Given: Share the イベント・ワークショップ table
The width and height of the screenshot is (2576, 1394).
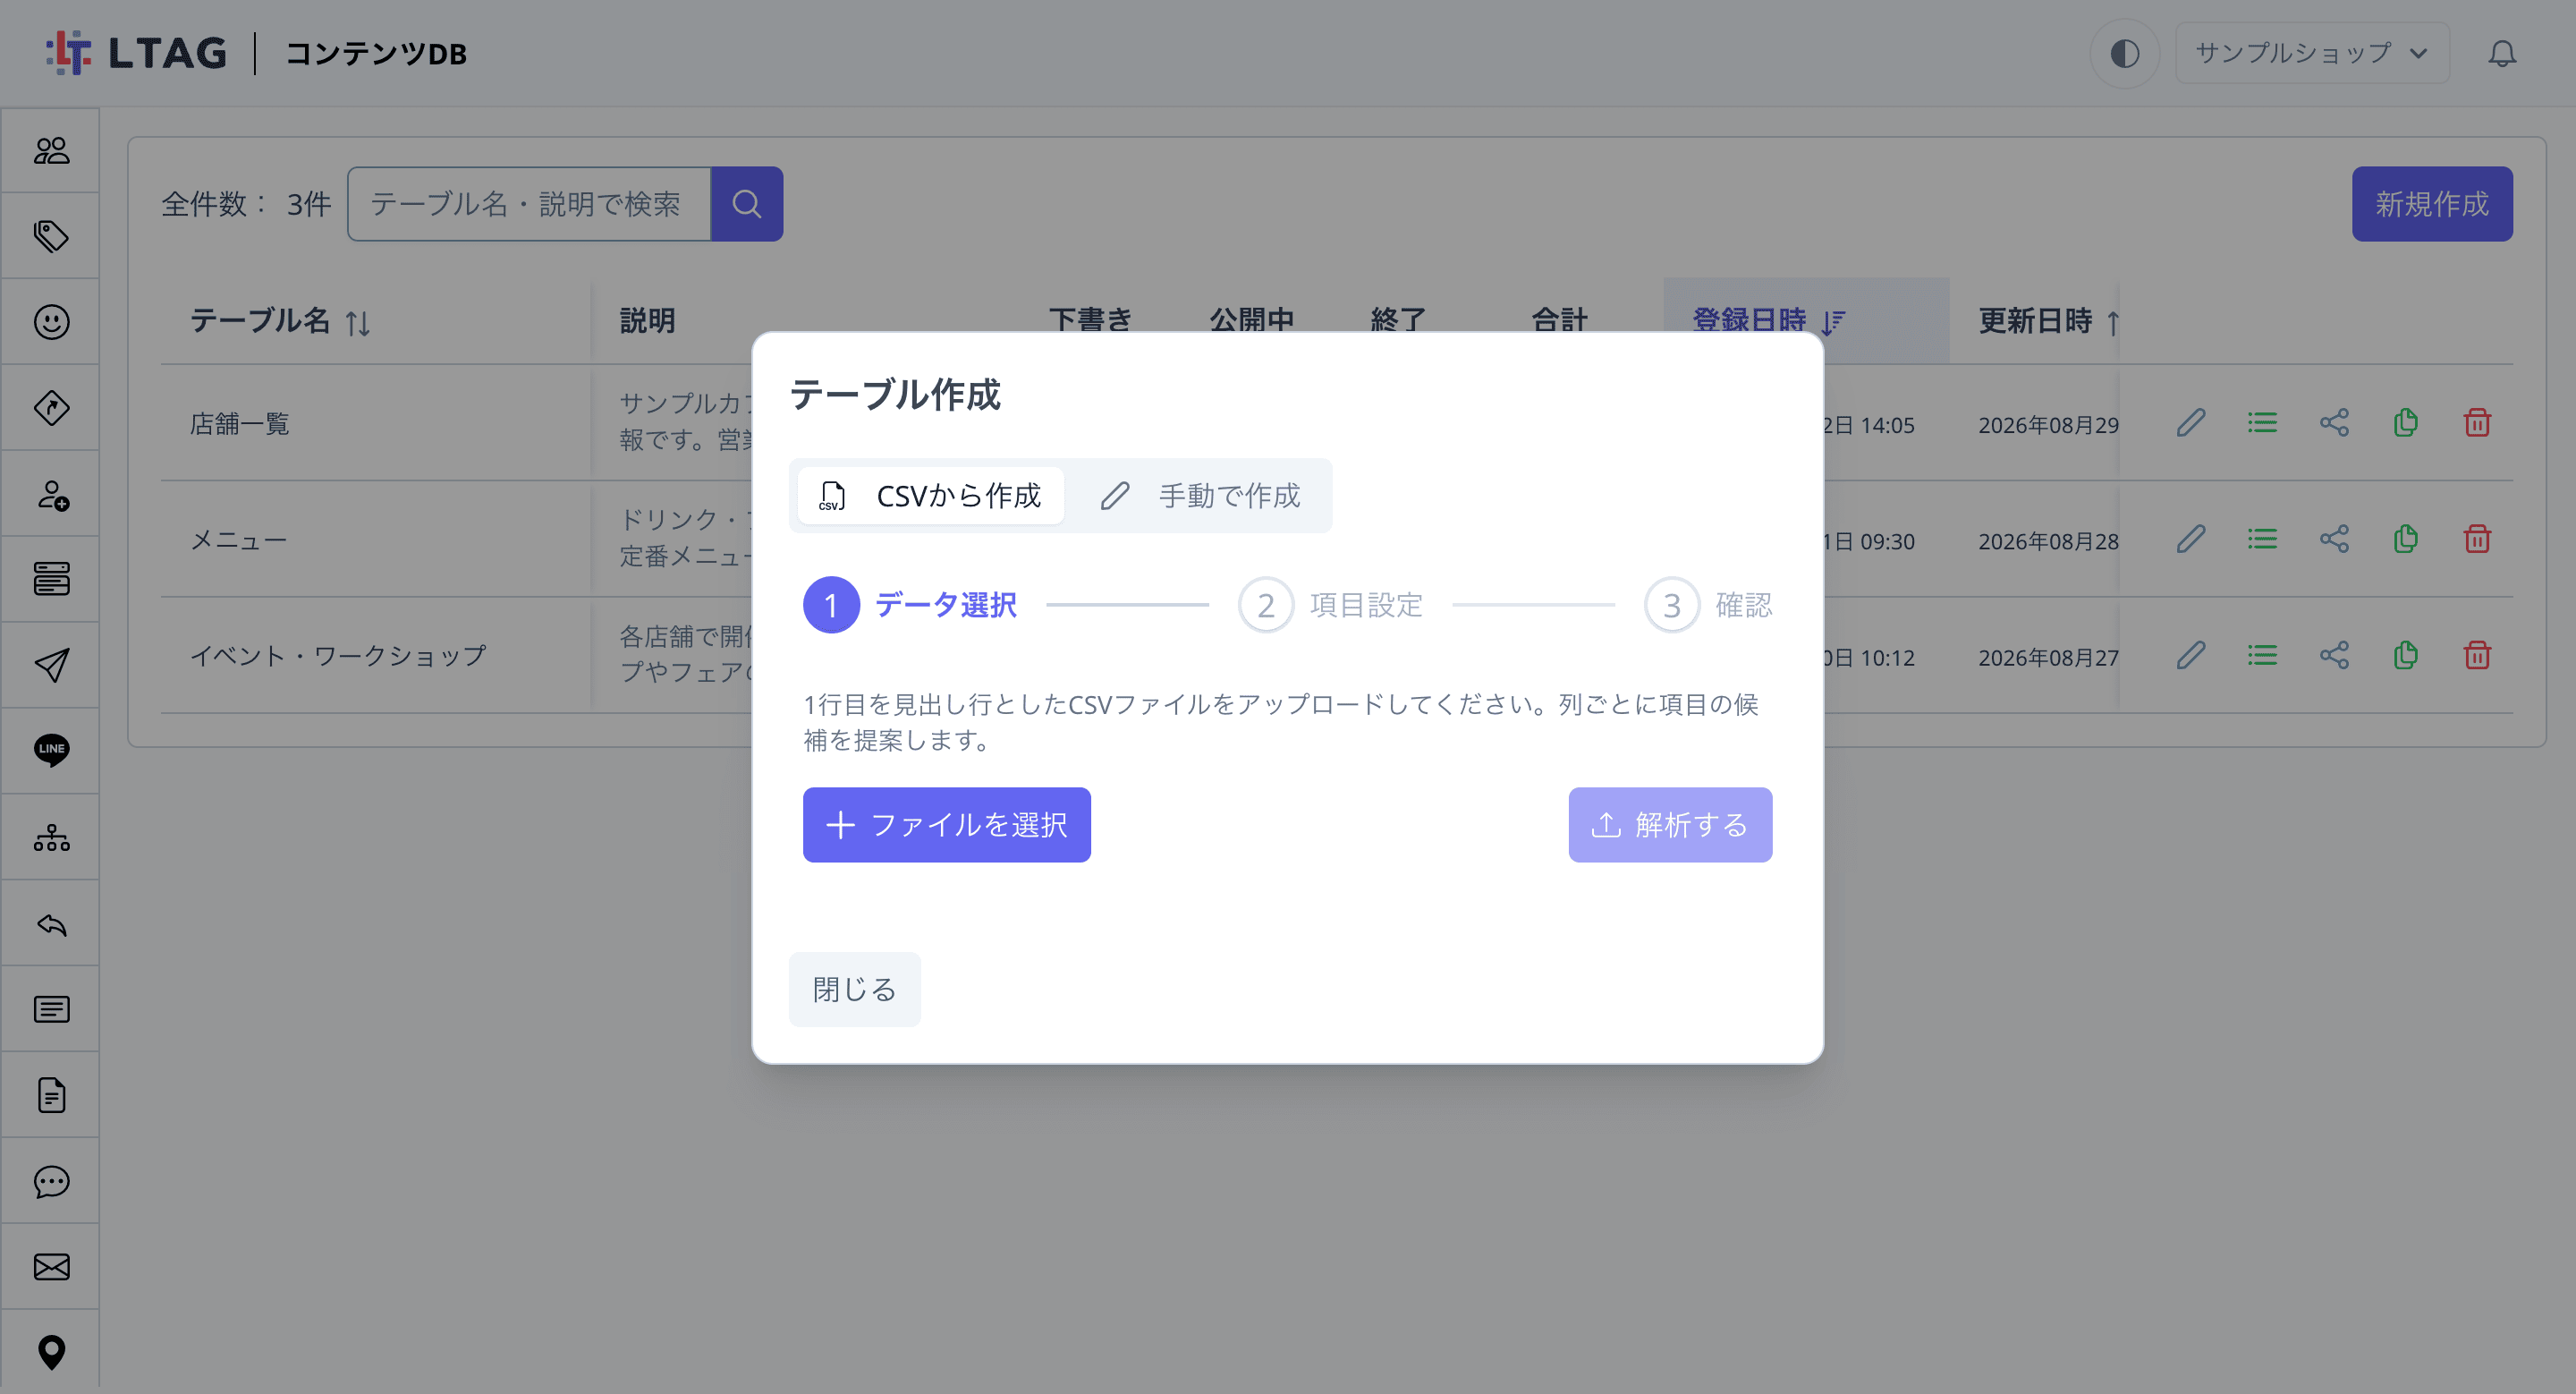Looking at the screenshot, I should point(2334,656).
